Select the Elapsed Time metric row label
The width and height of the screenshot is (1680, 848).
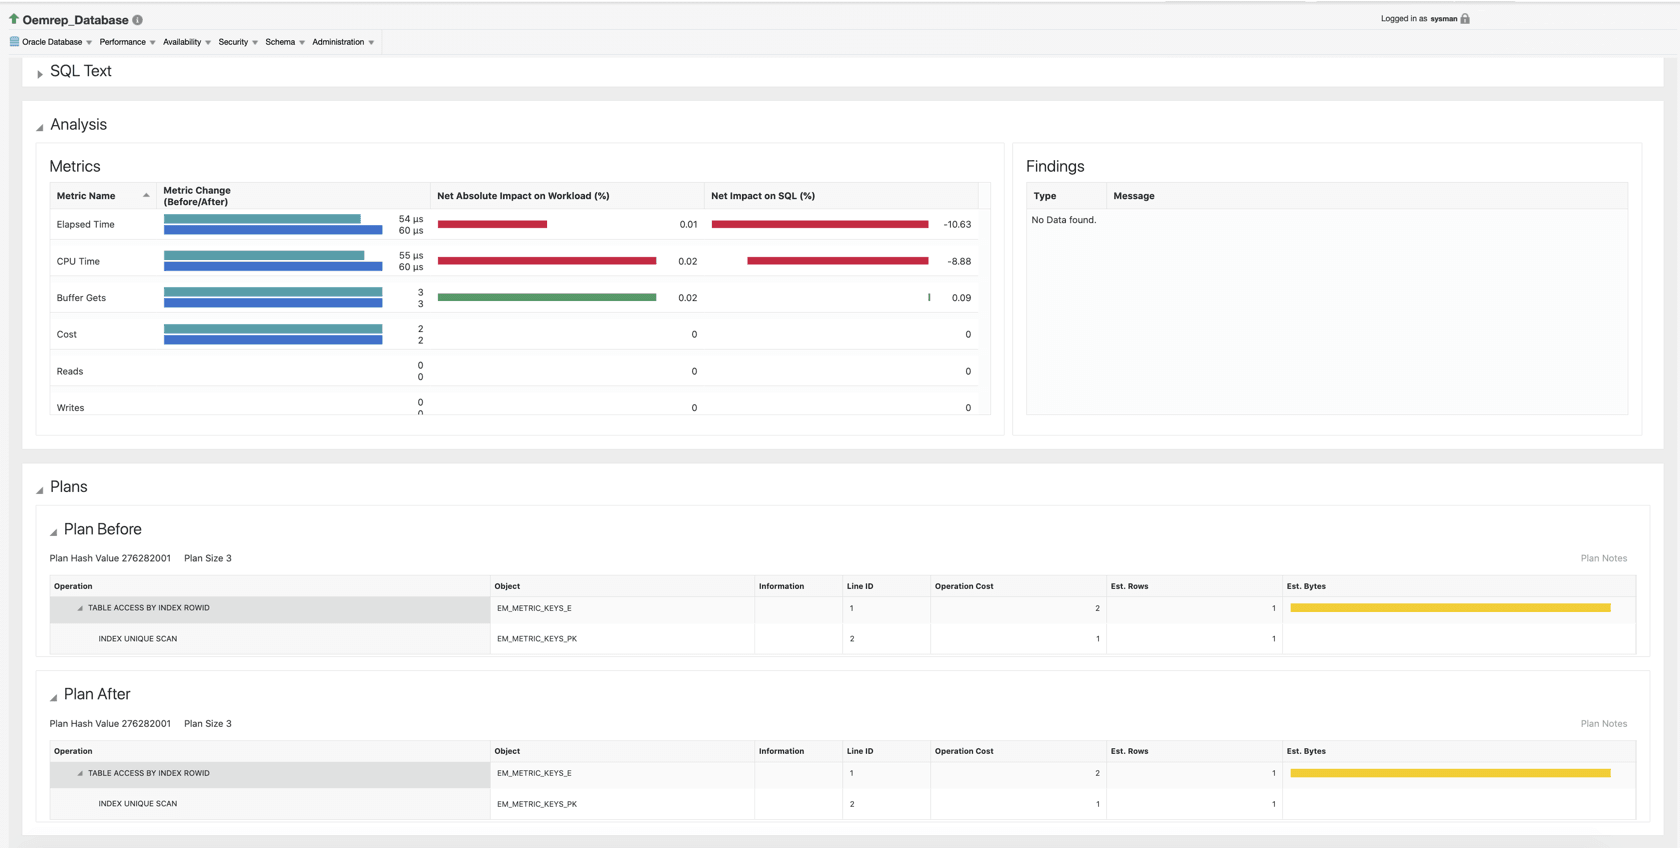86,225
